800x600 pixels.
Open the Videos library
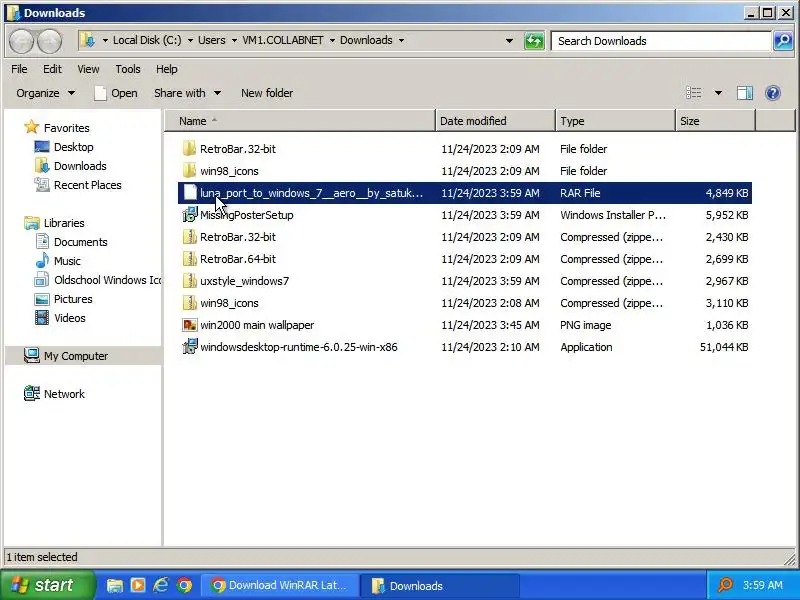69,318
